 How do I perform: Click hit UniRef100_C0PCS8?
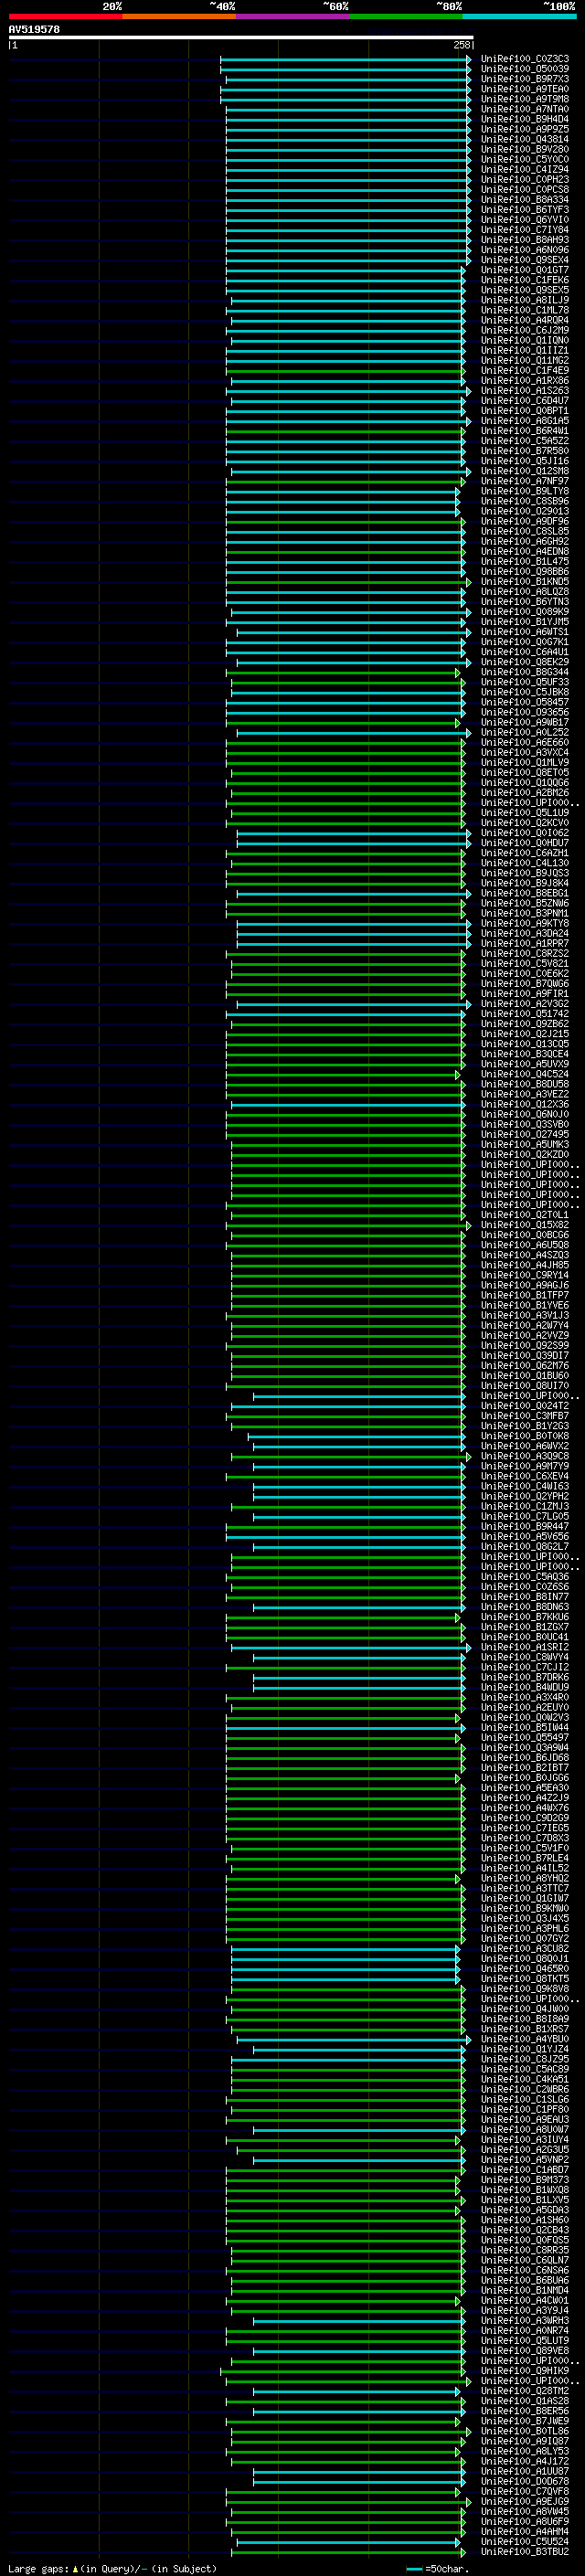[524, 190]
